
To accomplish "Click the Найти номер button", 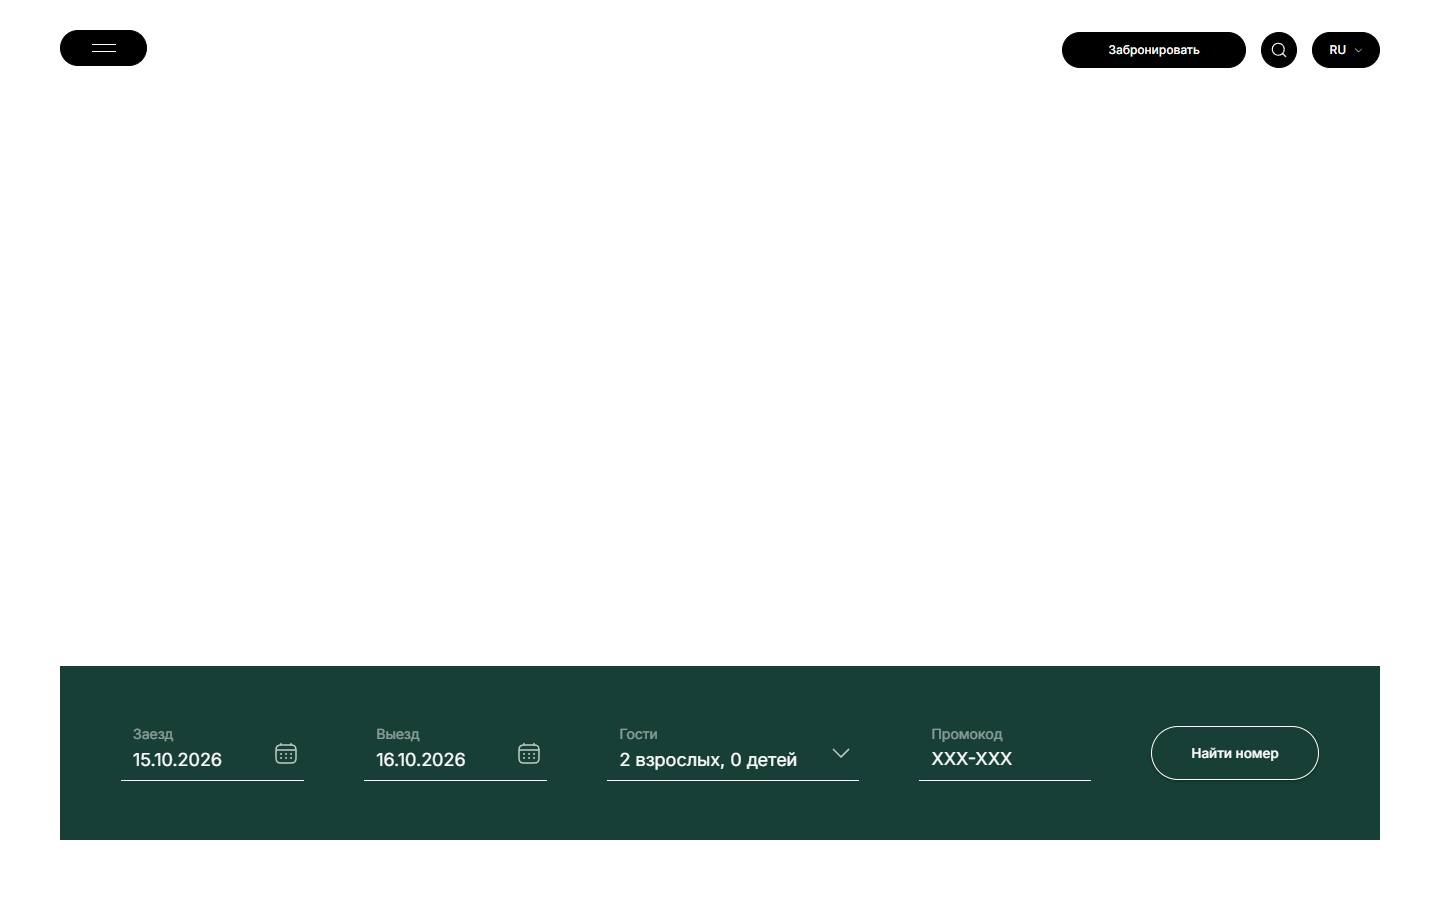I will coord(1235,753).
